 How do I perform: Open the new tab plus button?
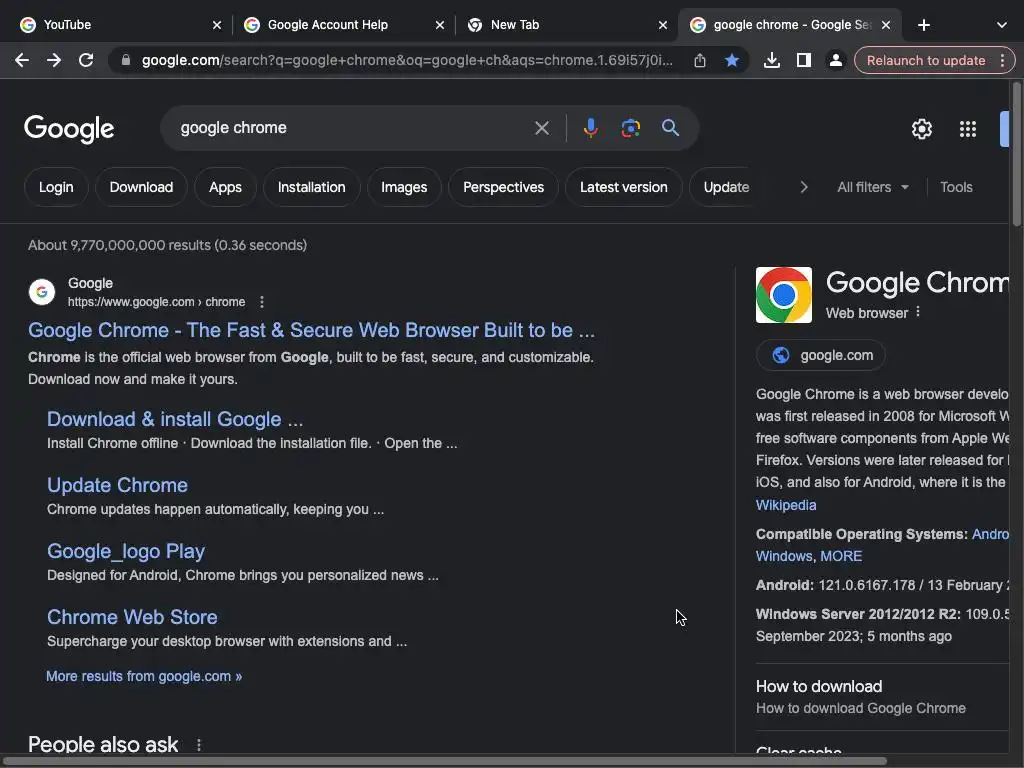click(x=923, y=25)
